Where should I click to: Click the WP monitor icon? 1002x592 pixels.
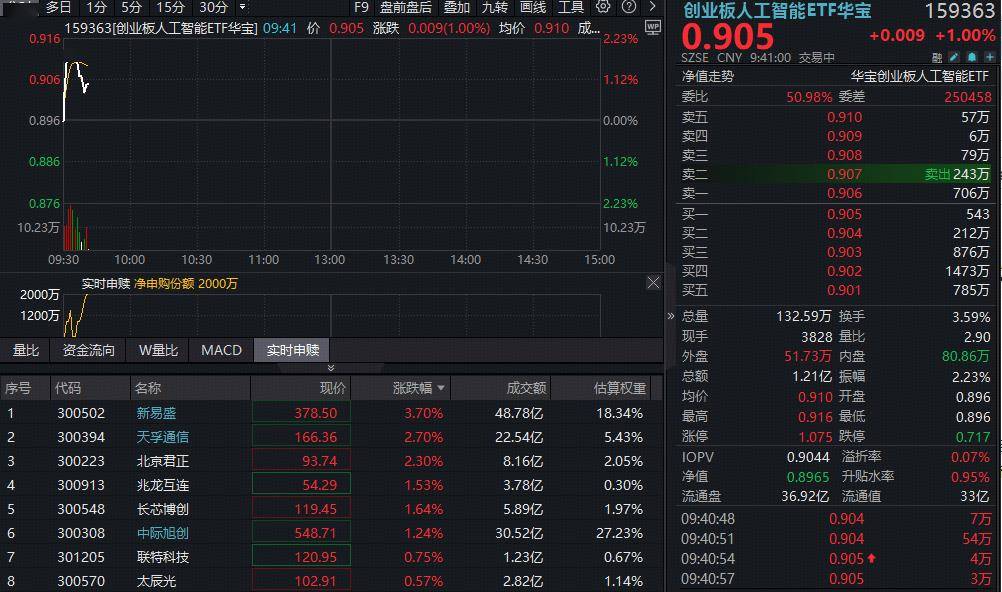coord(652,27)
